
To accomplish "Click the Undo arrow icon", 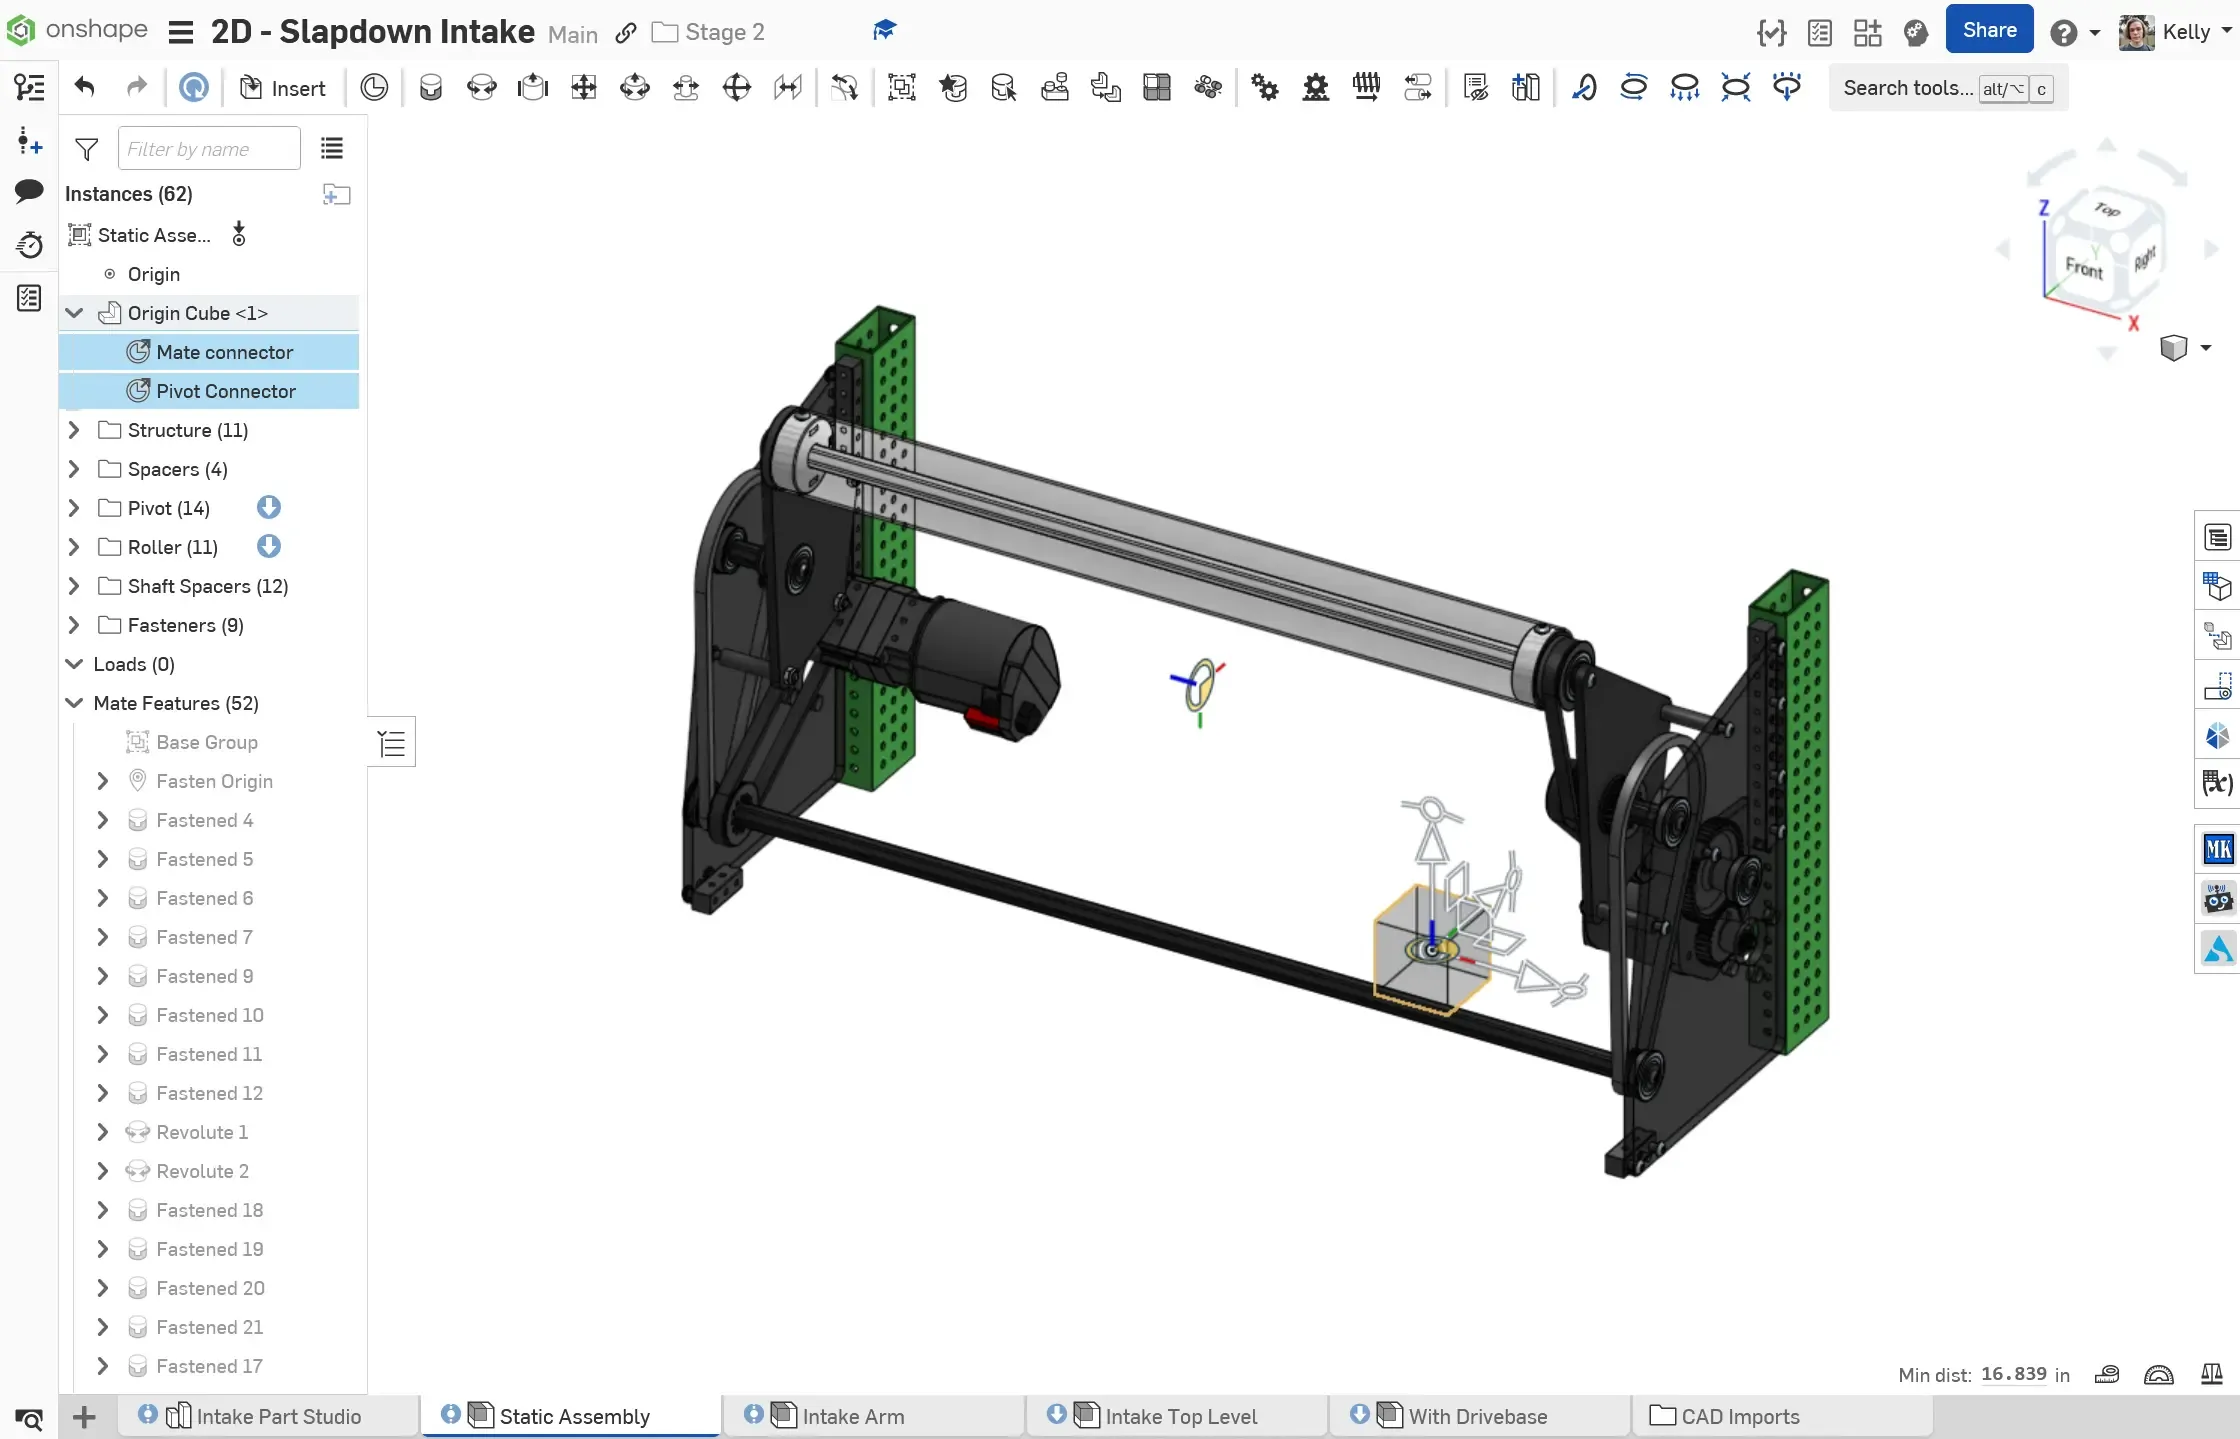I will click(85, 88).
